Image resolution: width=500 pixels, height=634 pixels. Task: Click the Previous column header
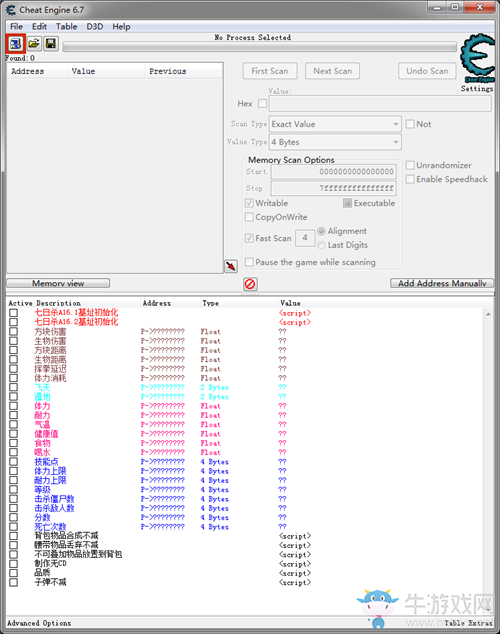[x=184, y=71]
